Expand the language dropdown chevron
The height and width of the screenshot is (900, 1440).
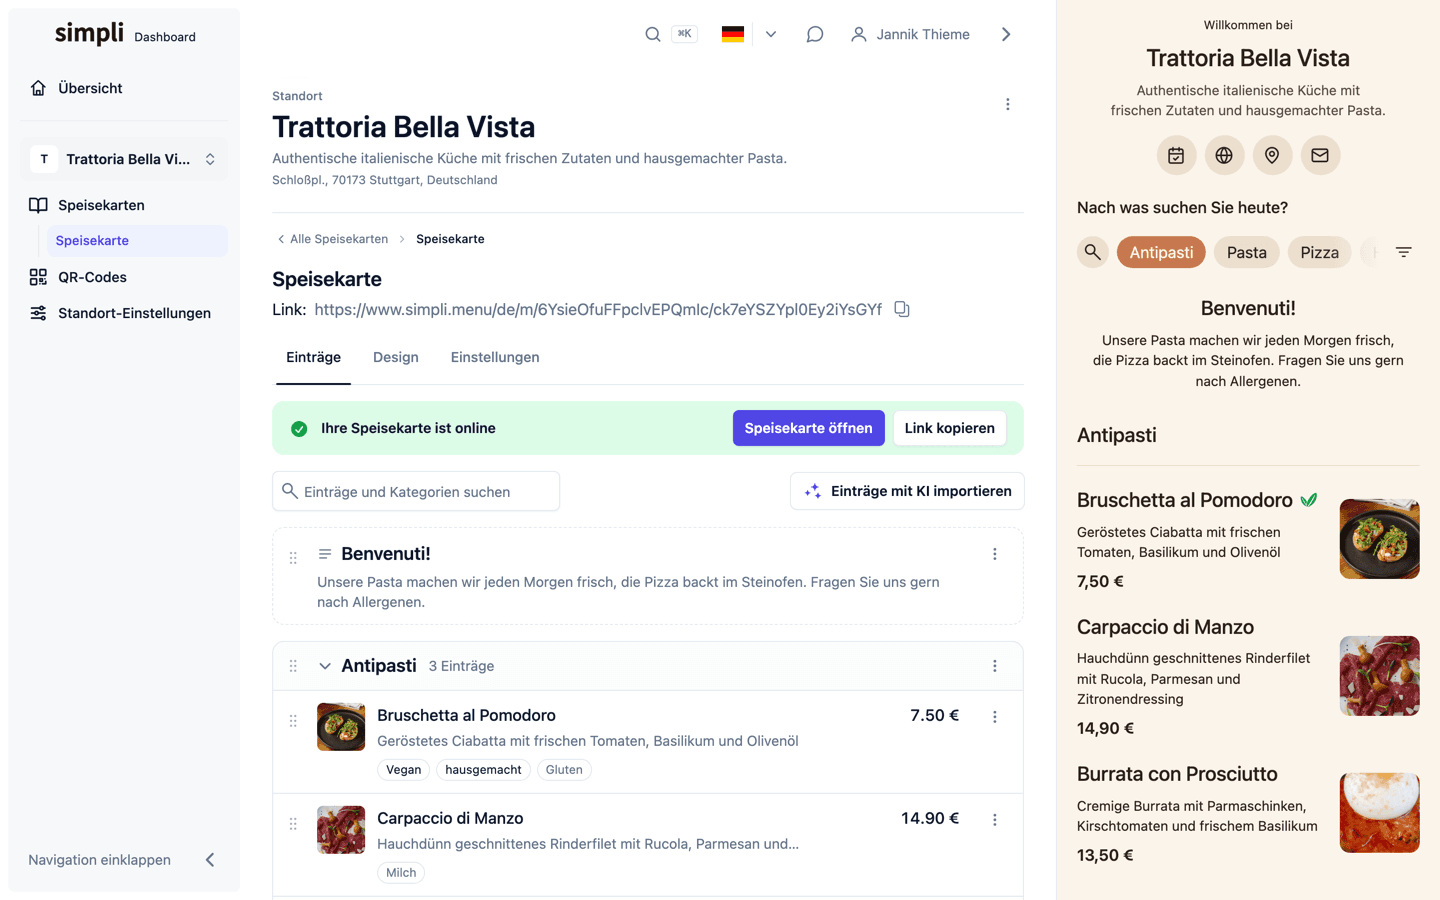click(771, 34)
